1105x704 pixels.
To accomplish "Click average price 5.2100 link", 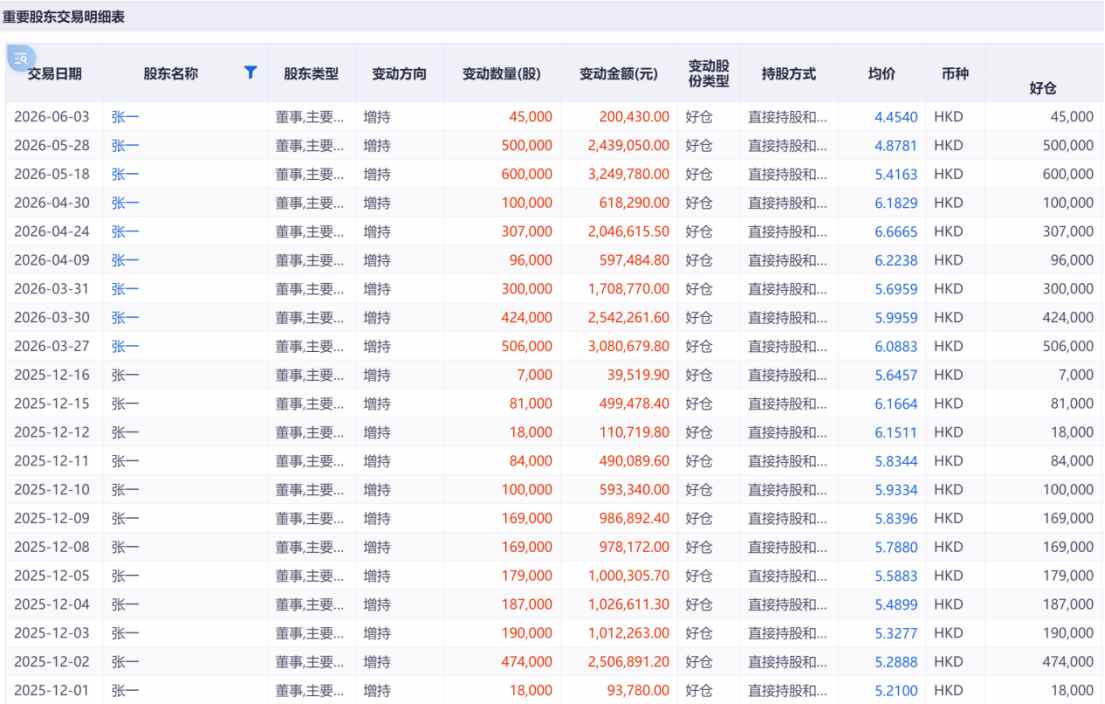I will (x=896, y=691).
